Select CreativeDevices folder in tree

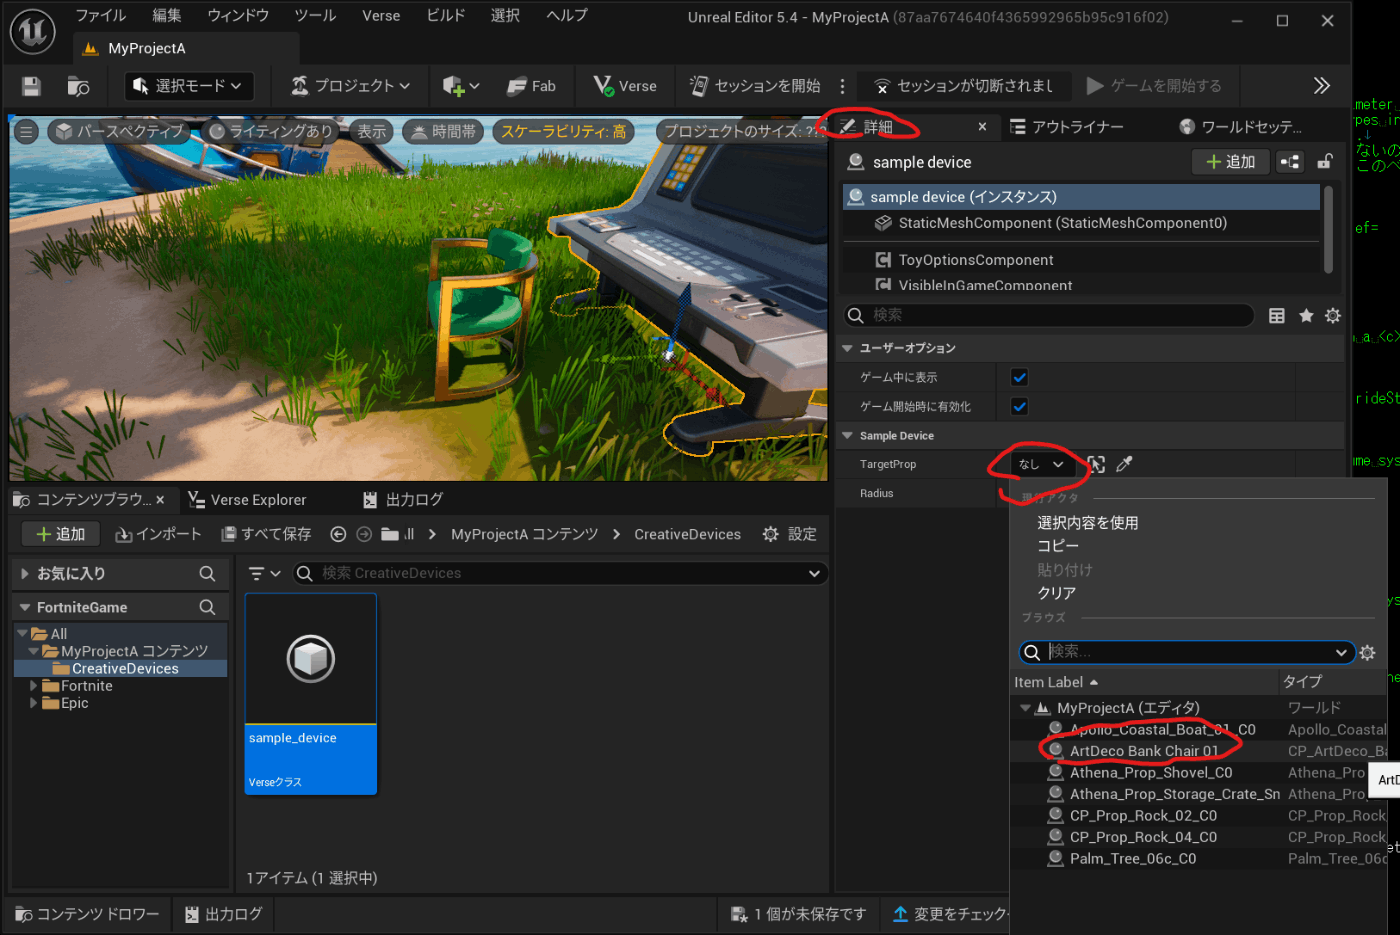[124, 669]
